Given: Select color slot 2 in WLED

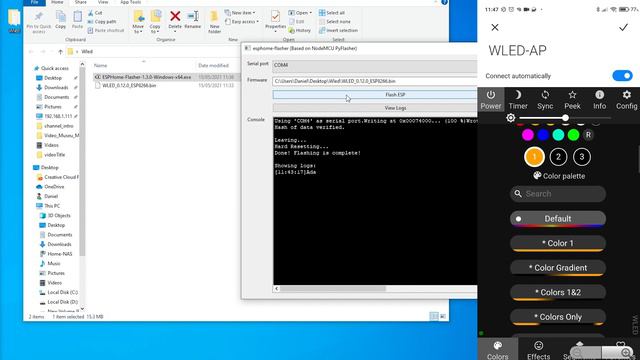Looking at the screenshot, I should click(x=558, y=157).
